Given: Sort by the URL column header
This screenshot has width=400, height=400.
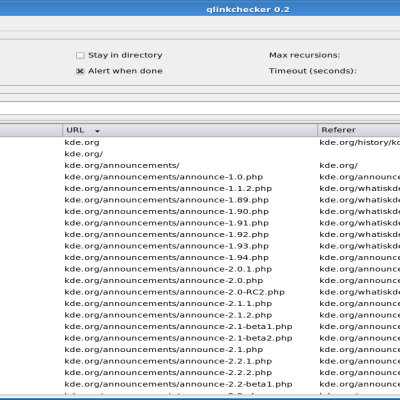Looking at the screenshot, I should 190,130.
